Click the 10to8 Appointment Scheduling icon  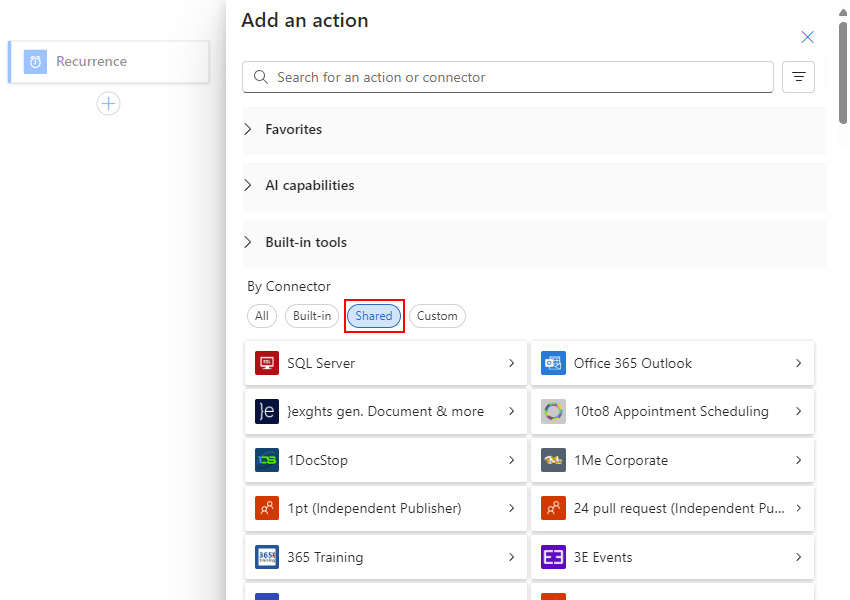pyautogui.click(x=553, y=411)
